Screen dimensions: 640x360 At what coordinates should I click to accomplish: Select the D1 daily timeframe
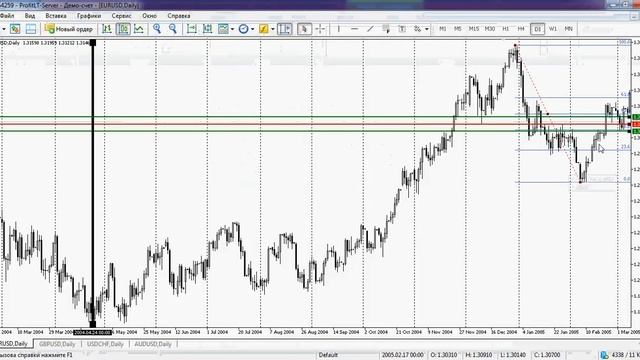coord(537,29)
